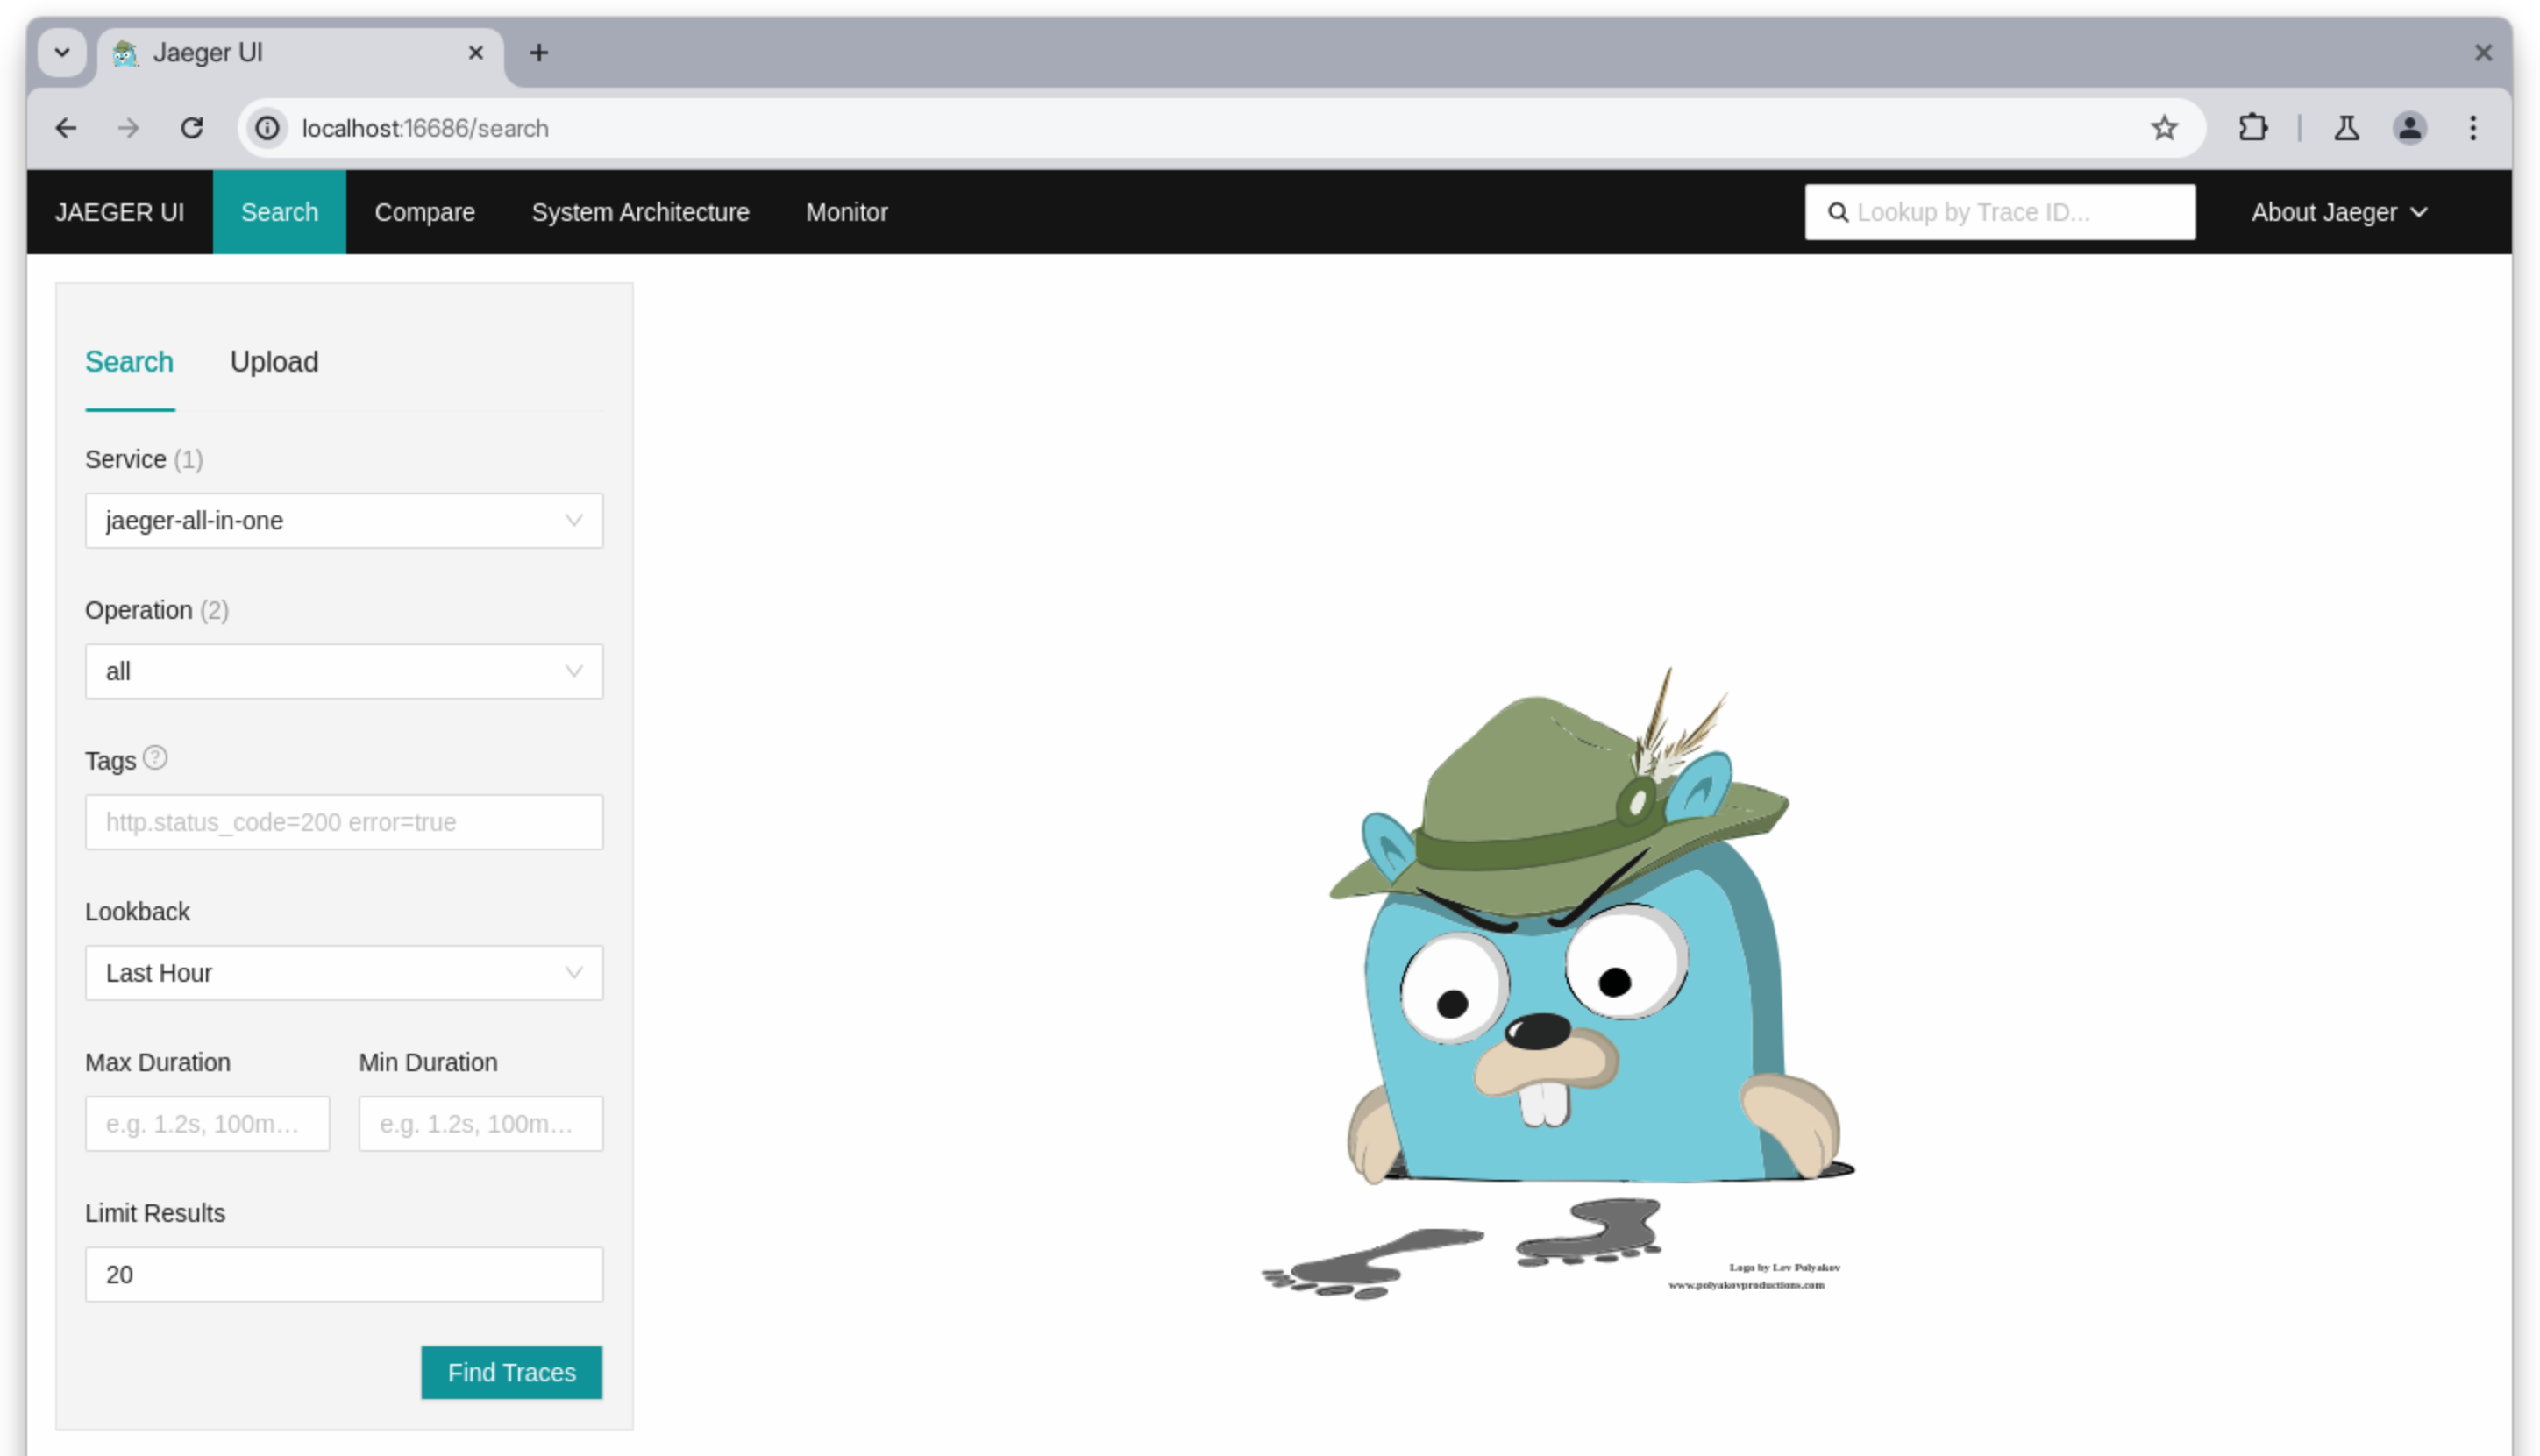Open the Compare page
The width and height of the screenshot is (2540, 1456).
[x=425, y=212]
